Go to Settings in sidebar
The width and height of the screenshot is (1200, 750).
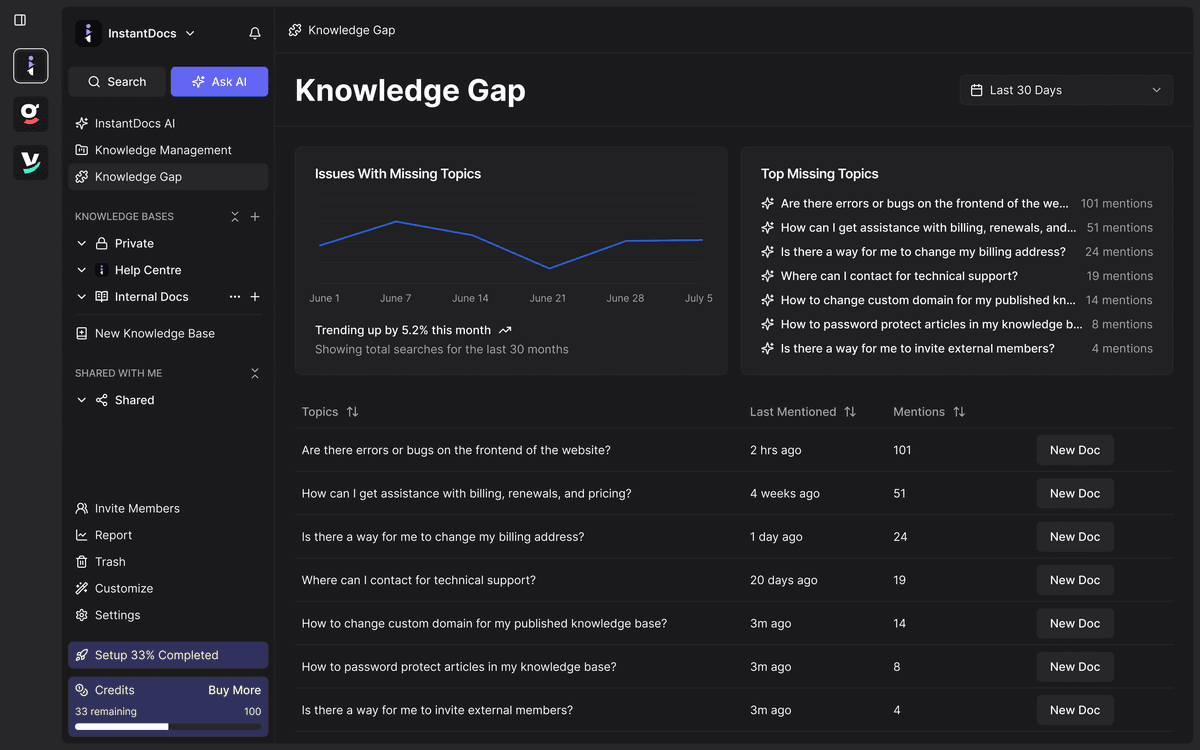(117, 615)
